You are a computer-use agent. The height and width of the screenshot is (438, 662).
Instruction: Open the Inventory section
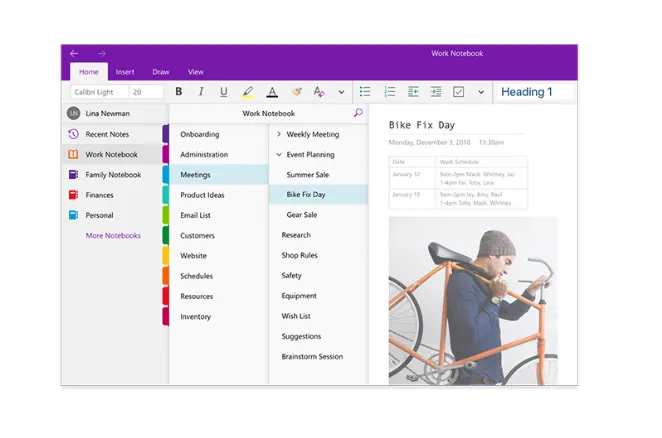218,316
